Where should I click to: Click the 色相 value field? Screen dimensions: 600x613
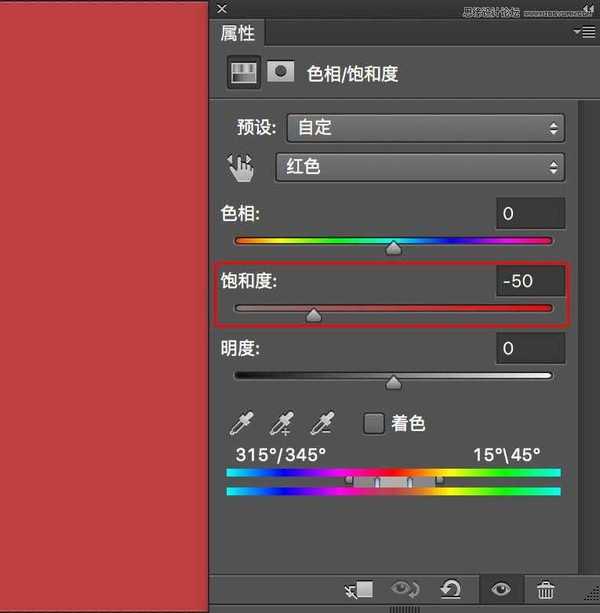point(530,213)
